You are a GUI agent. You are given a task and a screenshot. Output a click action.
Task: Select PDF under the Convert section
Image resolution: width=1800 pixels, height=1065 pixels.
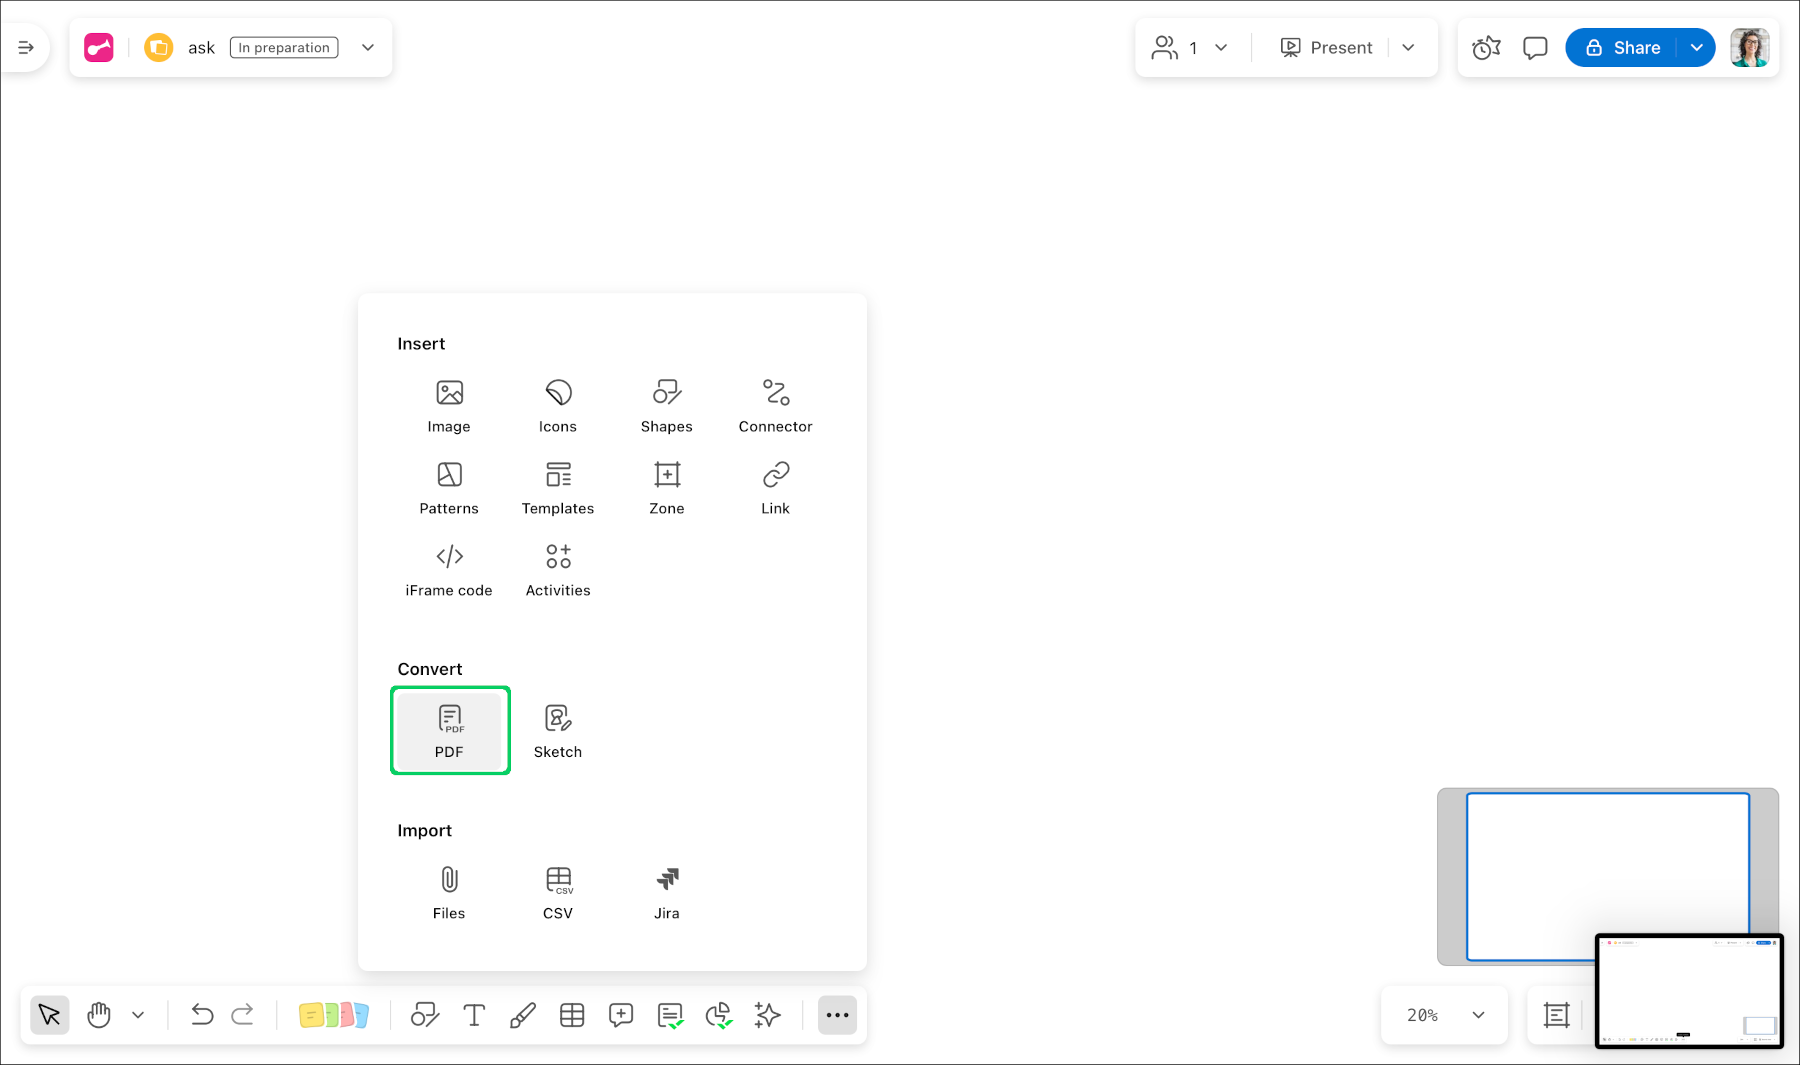coord(450,730)
